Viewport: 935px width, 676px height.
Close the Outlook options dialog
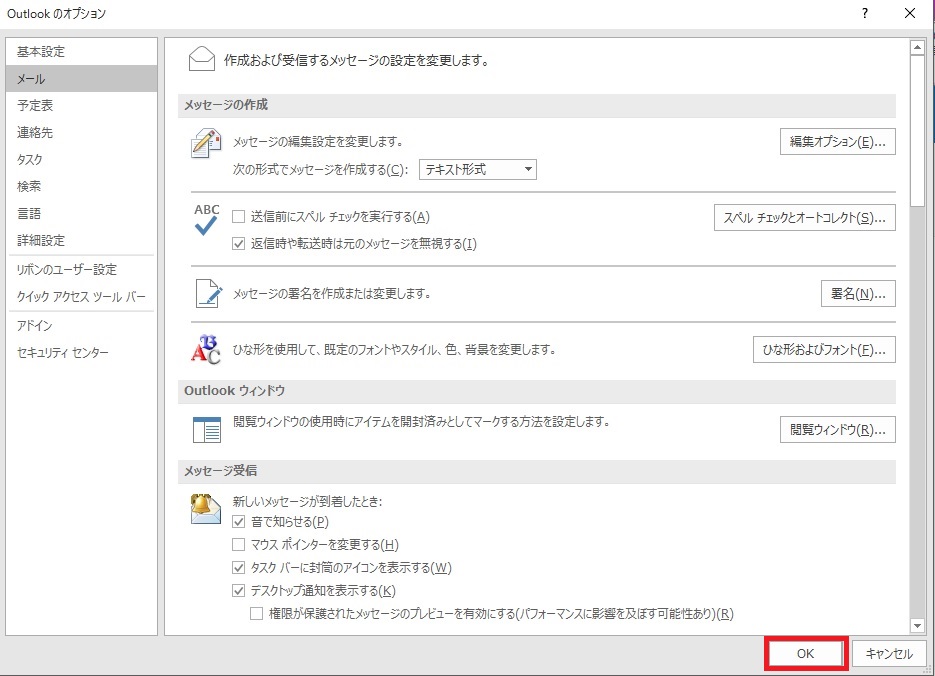tap(910, 13)
